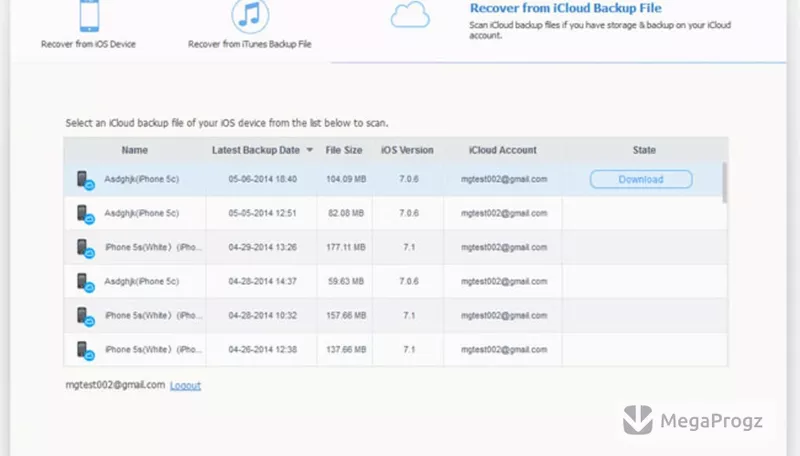Select iPhone 5s(White) name dated 04-28-2014 10:32
The image size is (800, 456).
tap(153, 316)
